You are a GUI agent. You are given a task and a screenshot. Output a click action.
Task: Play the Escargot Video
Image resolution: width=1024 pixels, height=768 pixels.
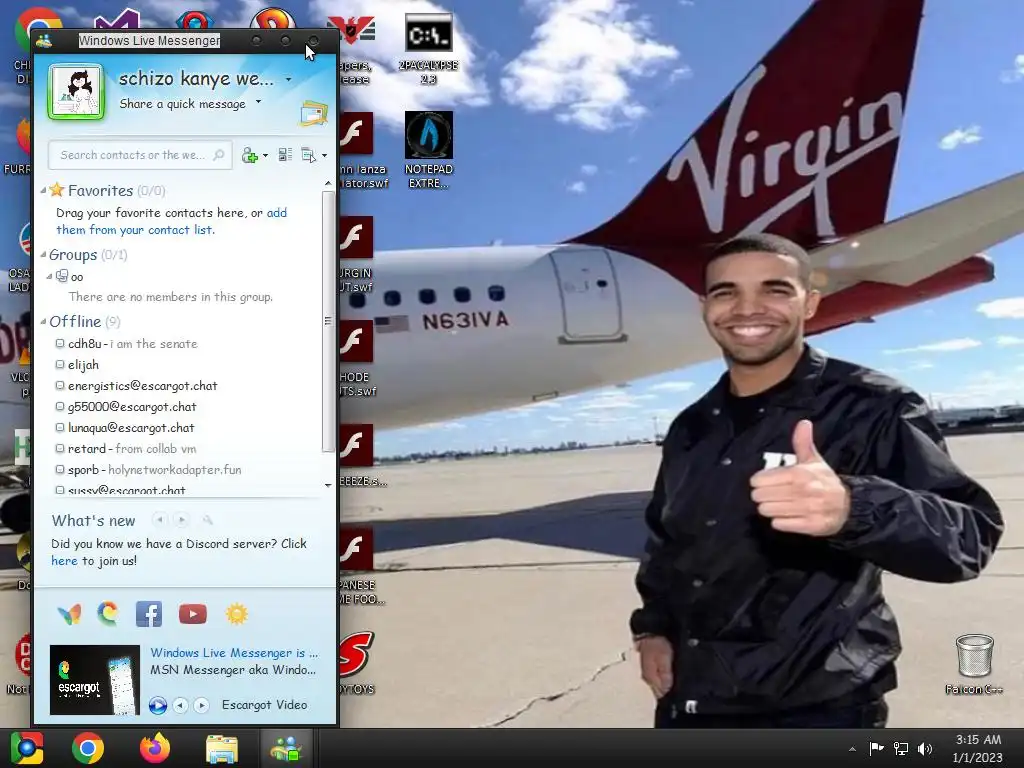(157, 705)
